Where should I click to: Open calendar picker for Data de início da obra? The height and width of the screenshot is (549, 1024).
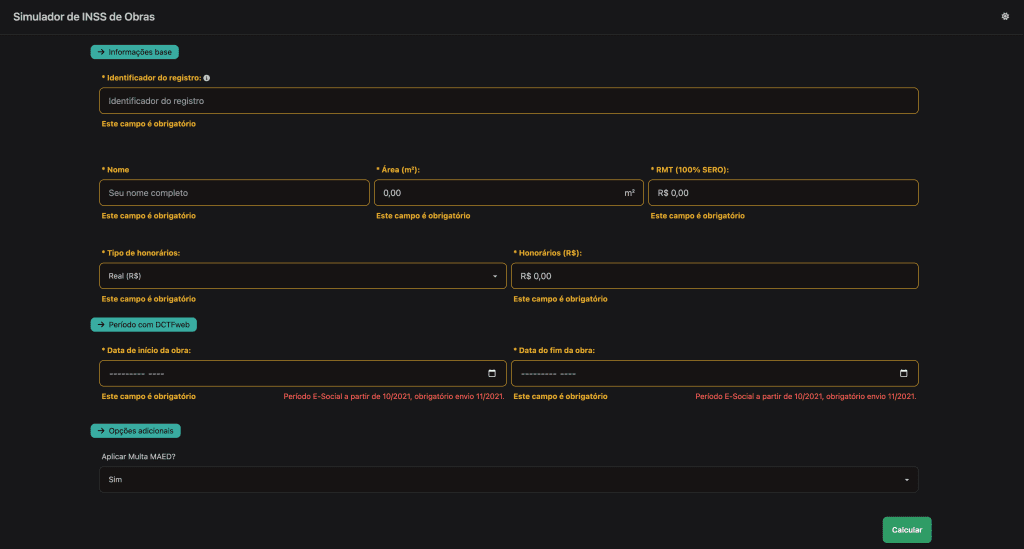click(x=492, y=373)
